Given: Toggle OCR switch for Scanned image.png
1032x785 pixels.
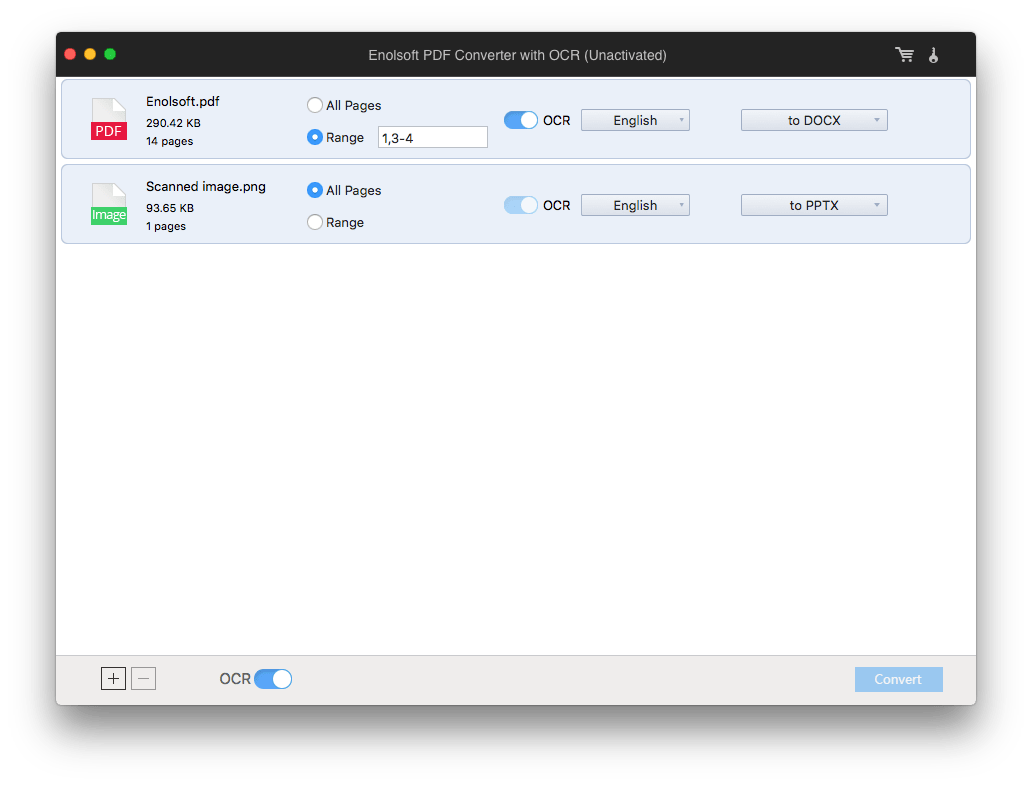Looking at the screenshot, I should pos(521,205).
